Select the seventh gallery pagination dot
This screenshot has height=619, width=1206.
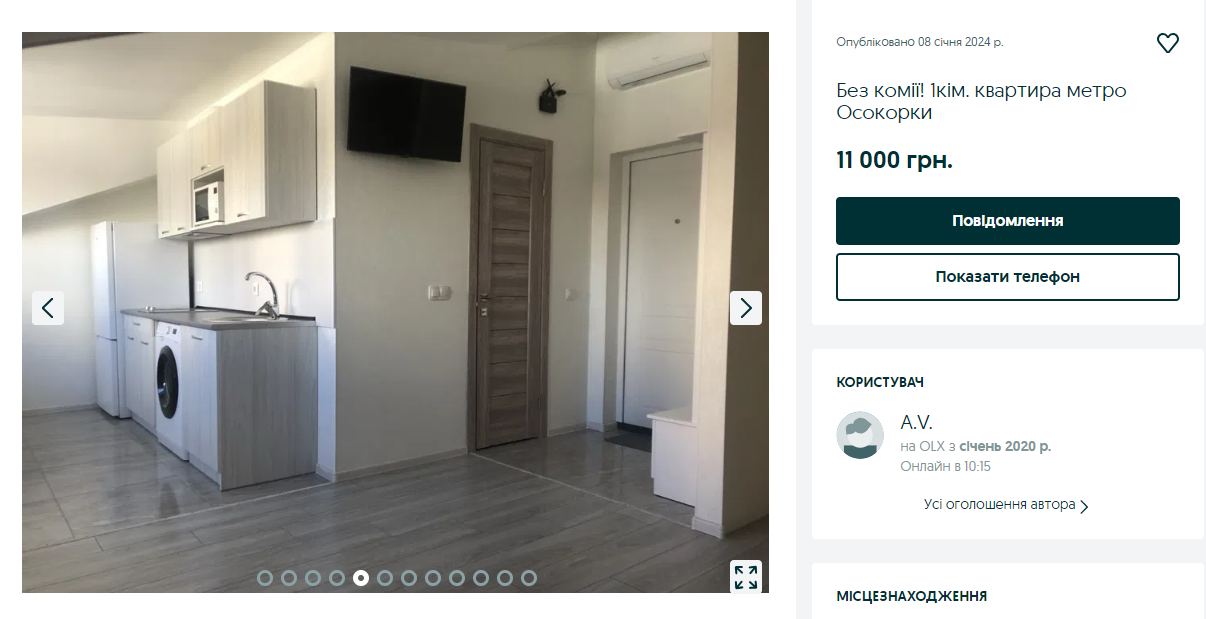(409, 578)
